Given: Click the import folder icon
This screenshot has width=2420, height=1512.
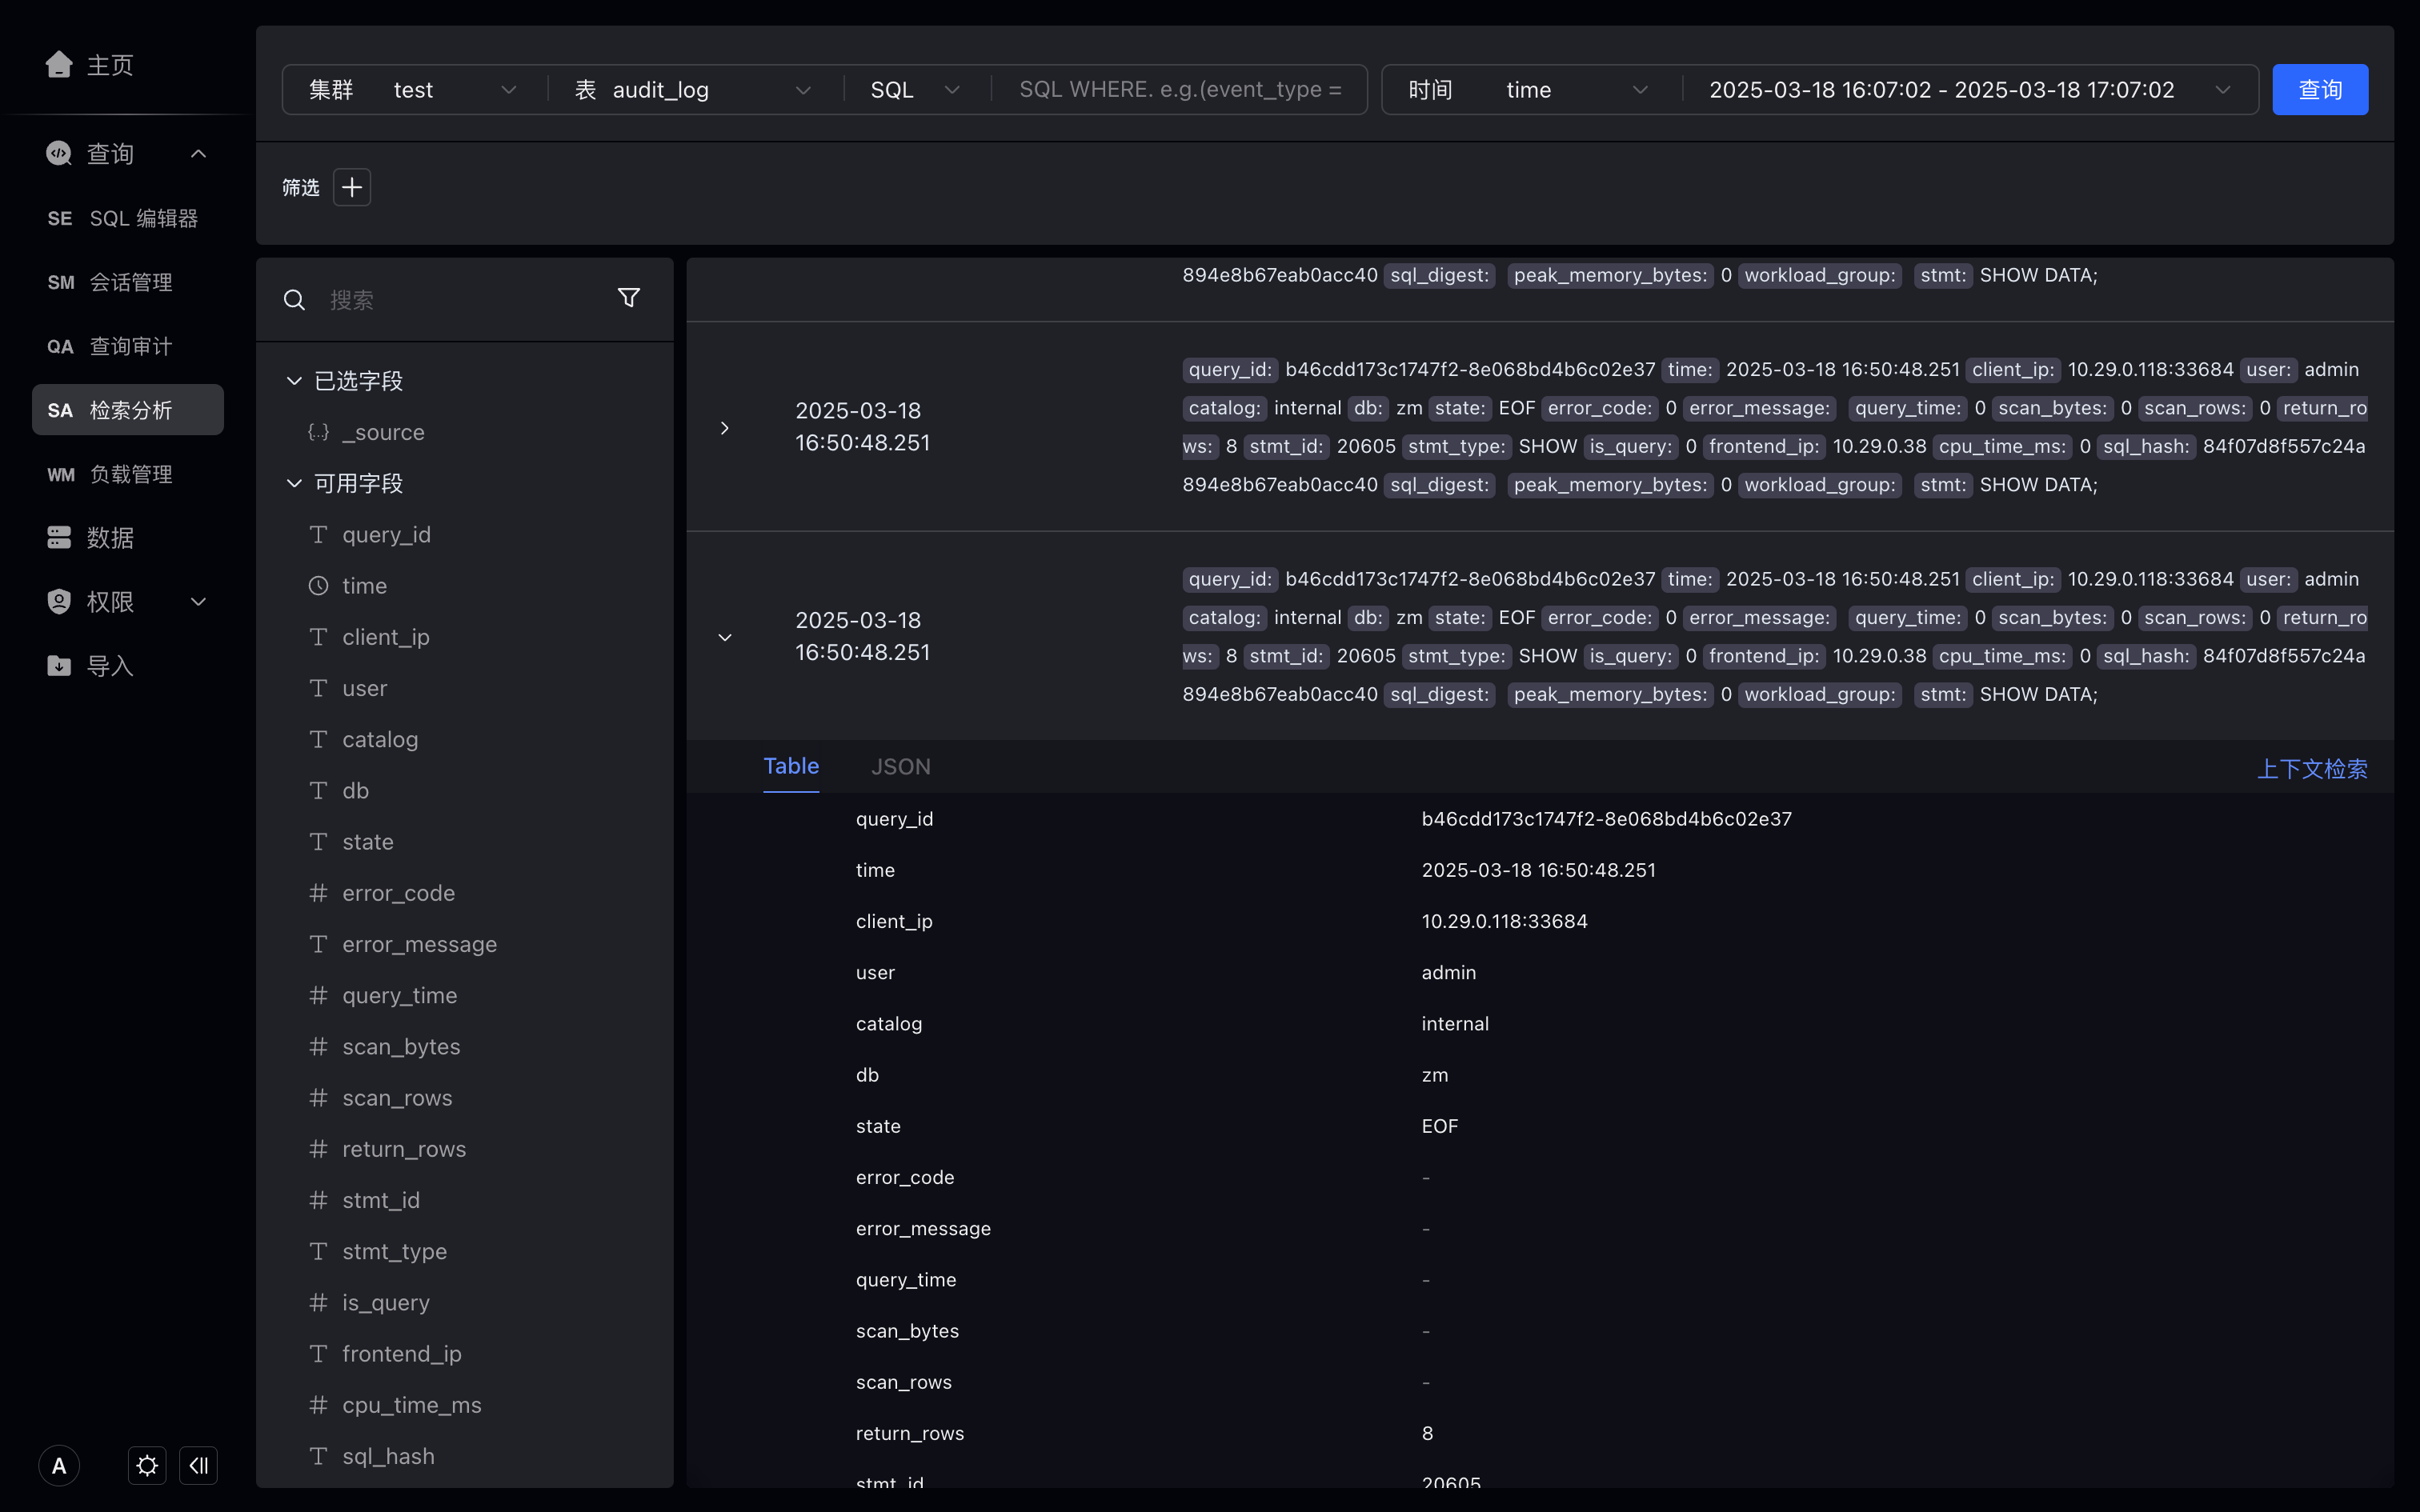Looking at the screenshot, I should point(59,666).
